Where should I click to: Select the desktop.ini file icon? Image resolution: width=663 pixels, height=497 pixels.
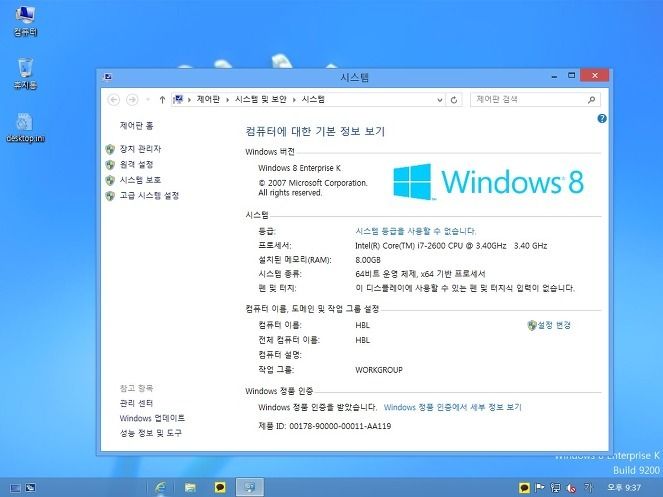click(25, 127)
